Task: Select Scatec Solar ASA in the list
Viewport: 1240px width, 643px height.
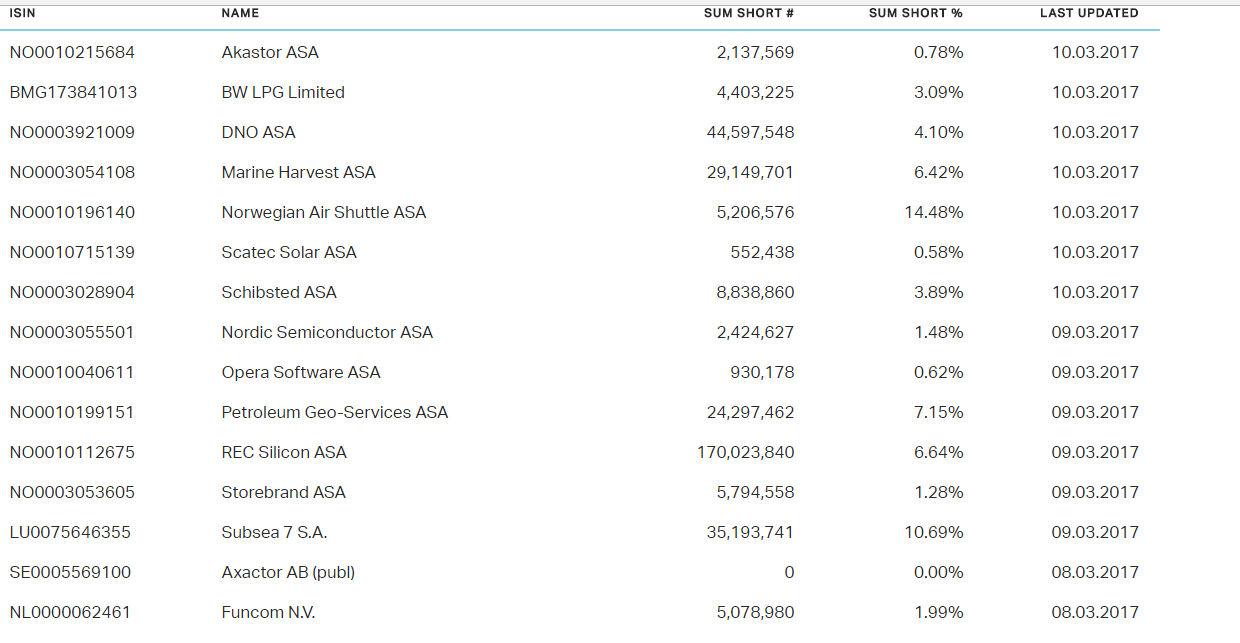Action: [x=289, y=252]
